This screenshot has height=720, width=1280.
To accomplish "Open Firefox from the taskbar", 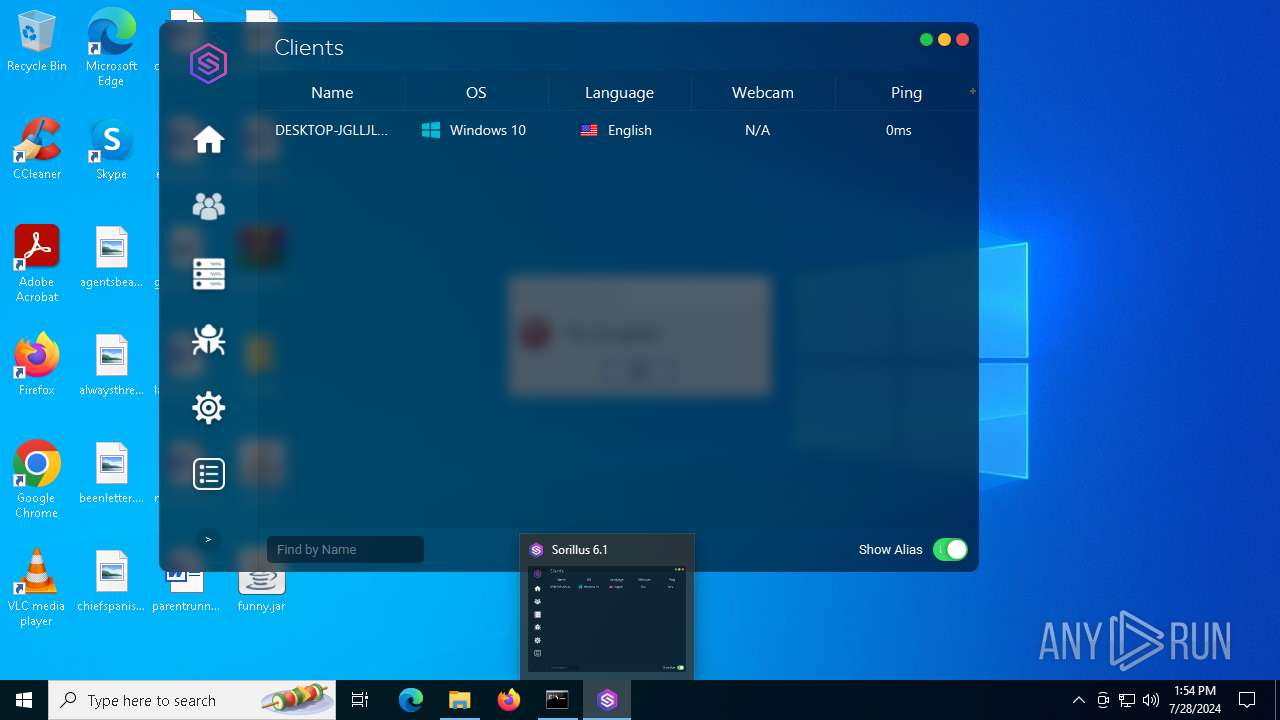I will pyautogui.click(x=509, y=700).
